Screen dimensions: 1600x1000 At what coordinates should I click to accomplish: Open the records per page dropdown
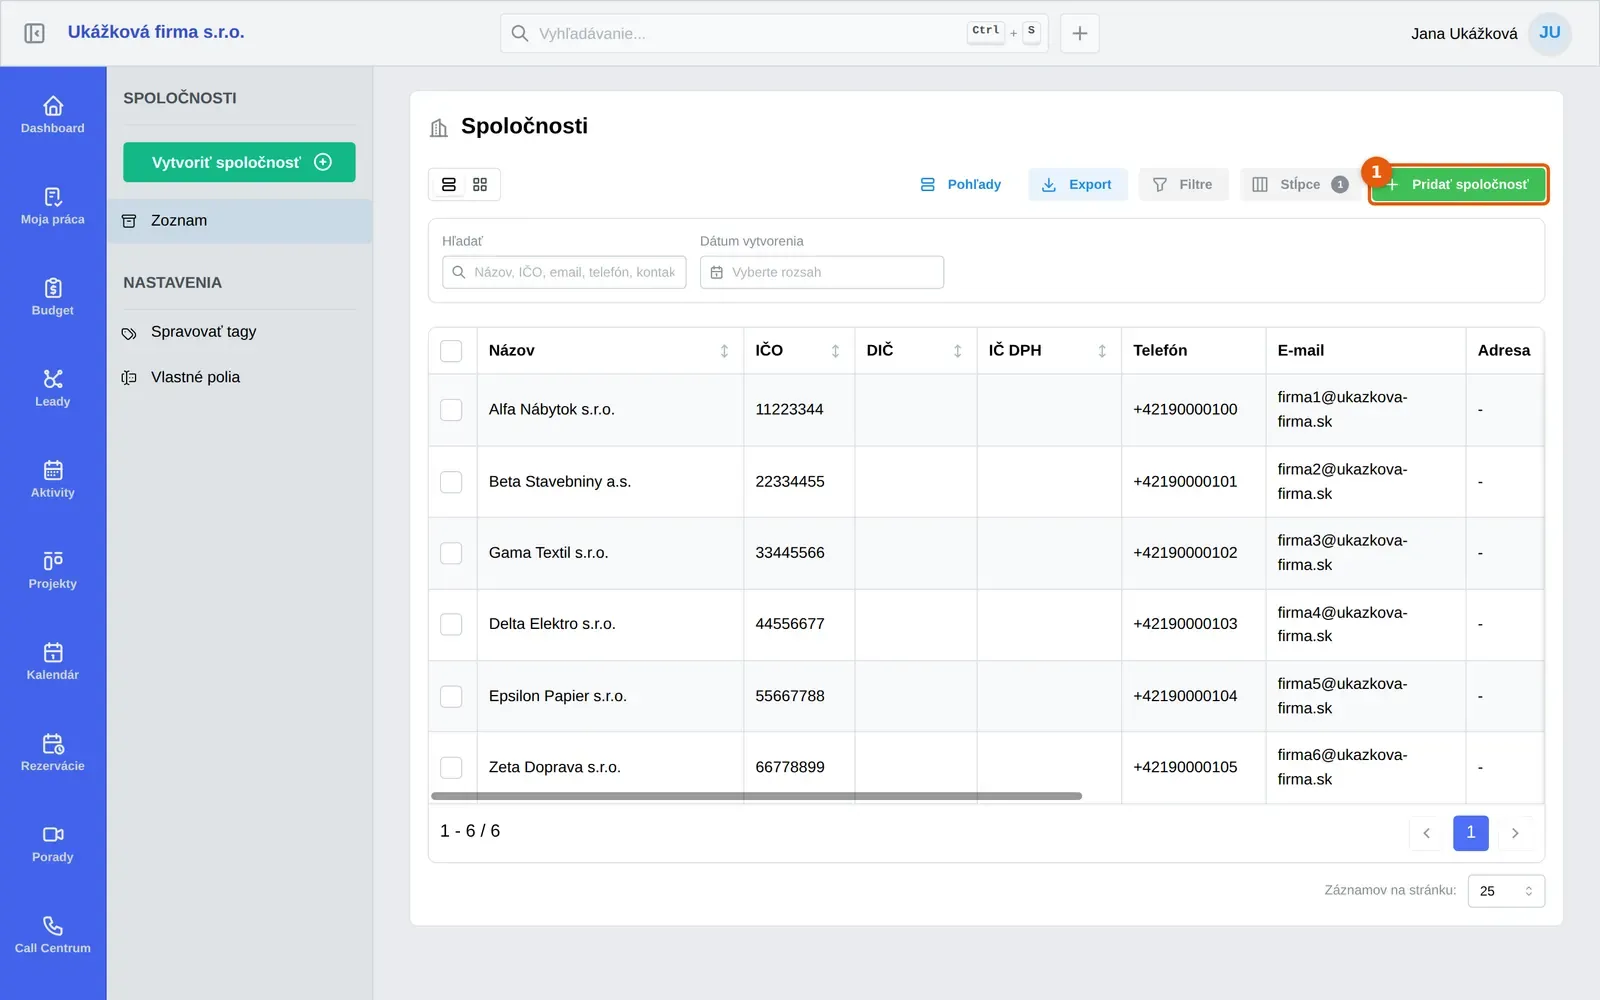(x=1506, y=891)
